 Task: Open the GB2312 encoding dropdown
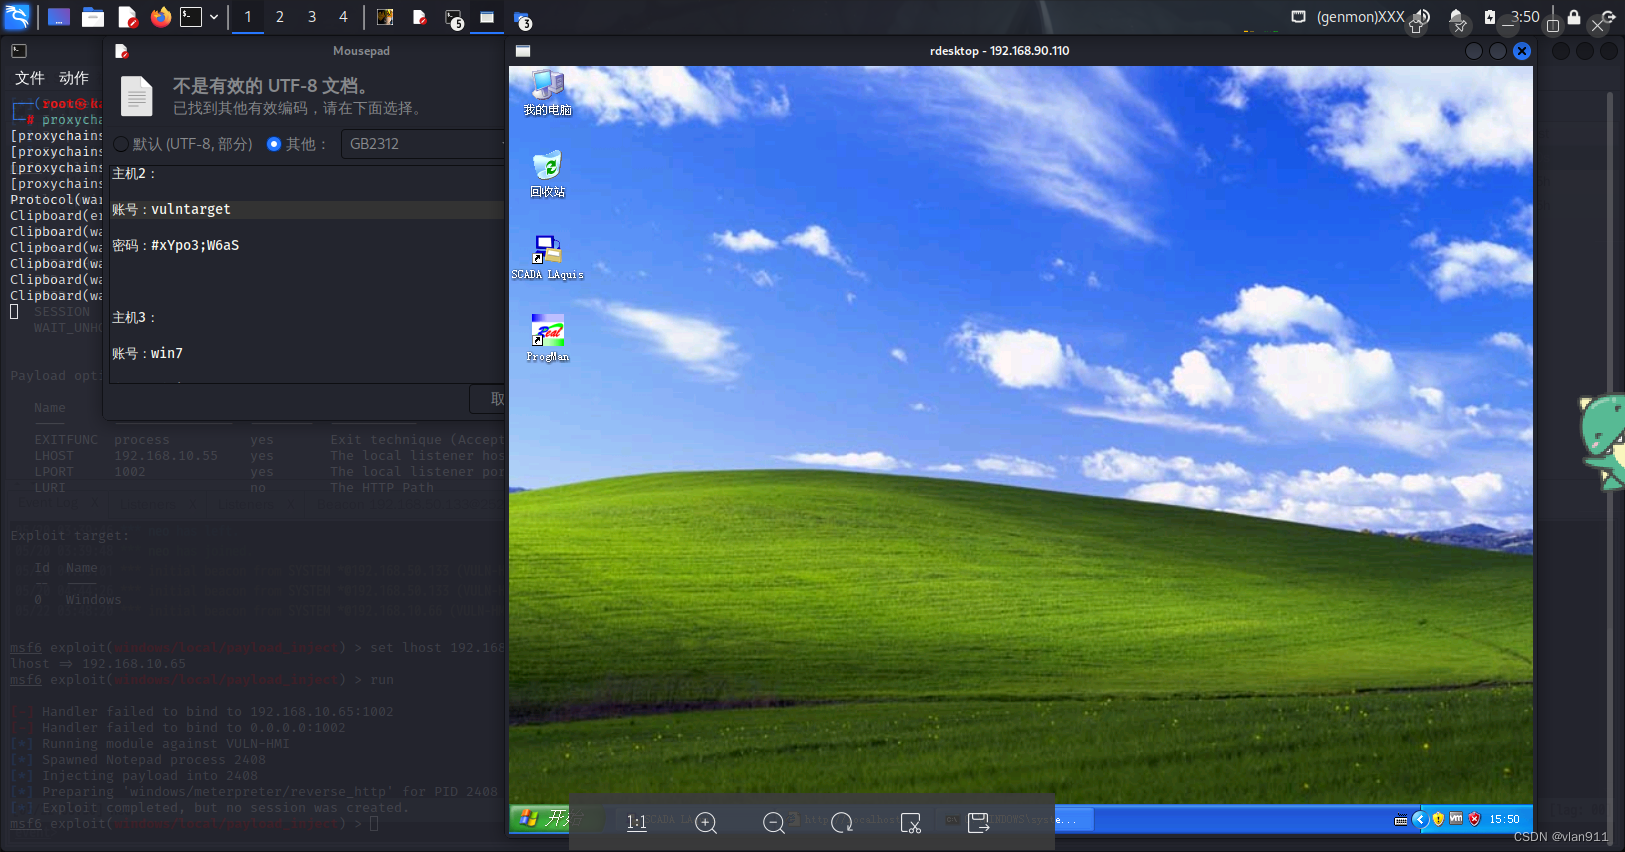(423, 144)
